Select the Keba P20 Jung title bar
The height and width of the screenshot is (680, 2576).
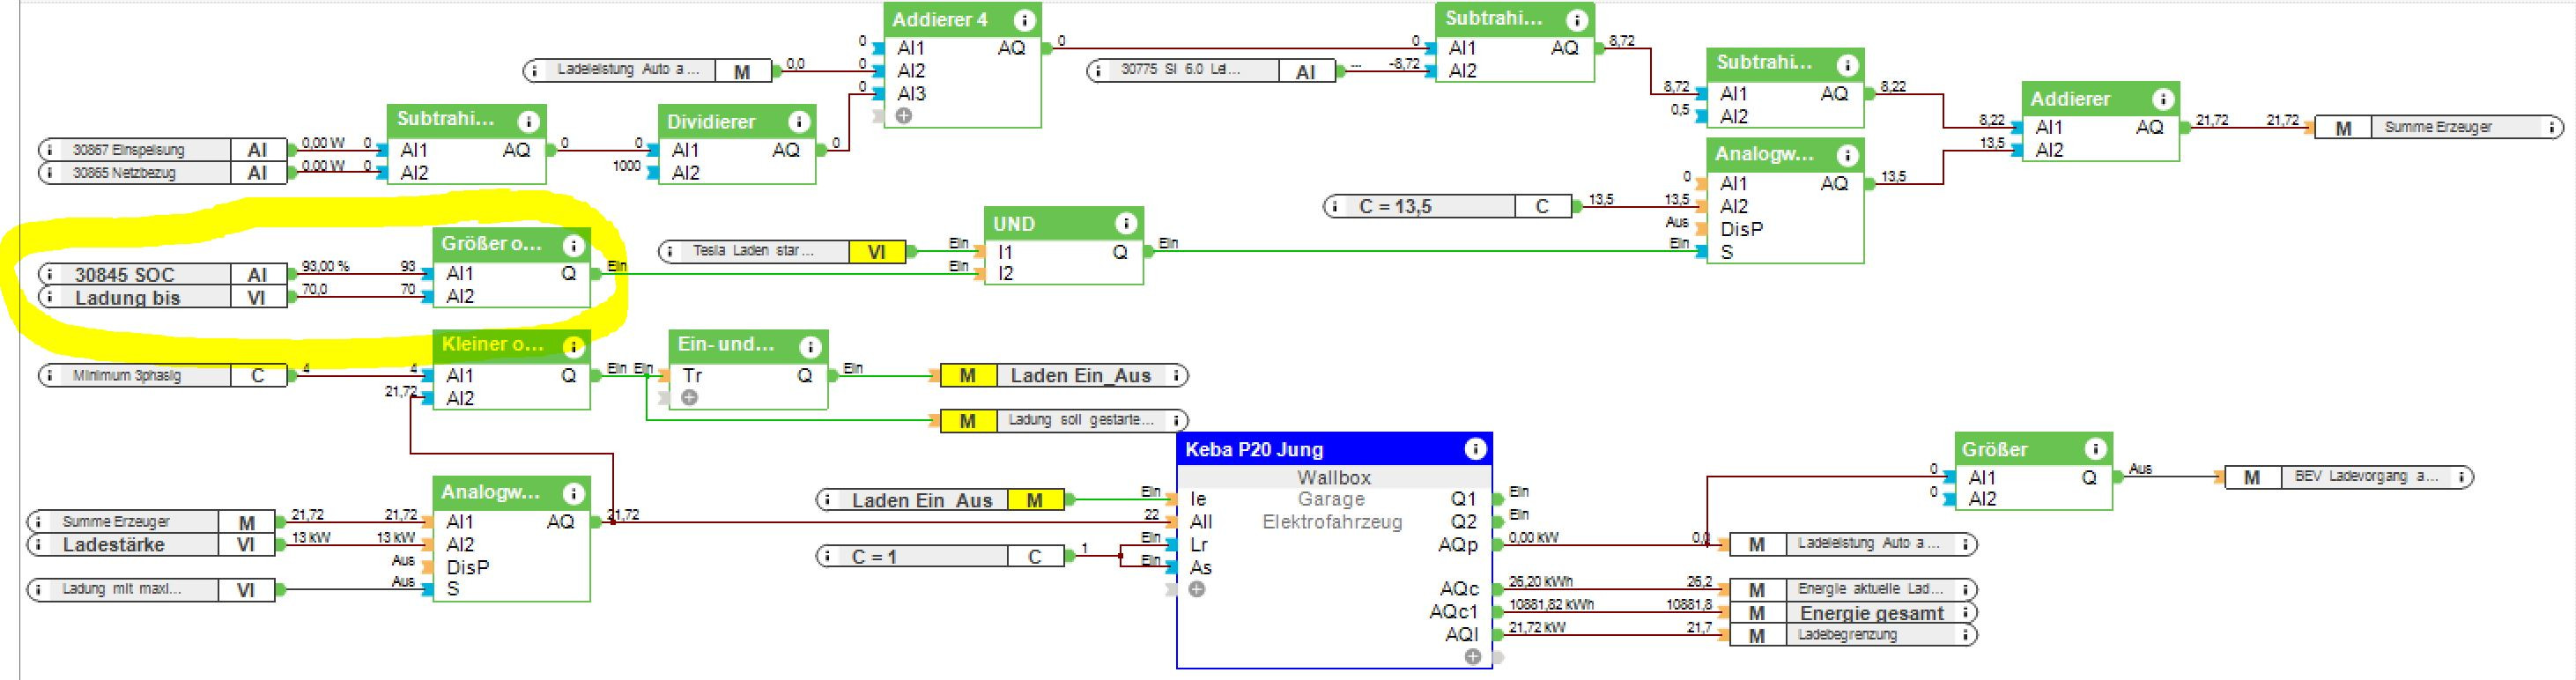1334,449
